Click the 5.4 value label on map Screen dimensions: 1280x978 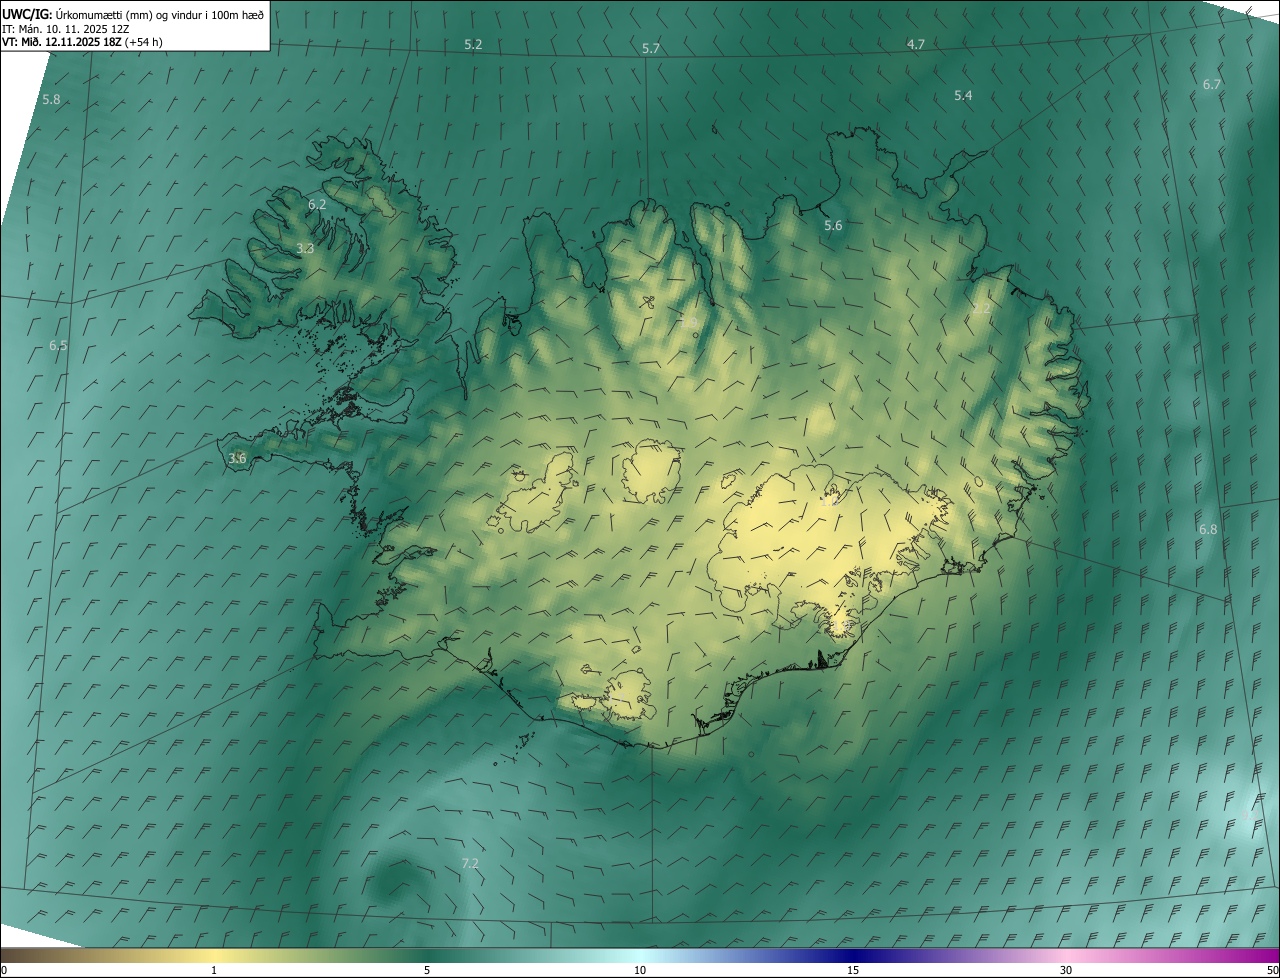963,95
